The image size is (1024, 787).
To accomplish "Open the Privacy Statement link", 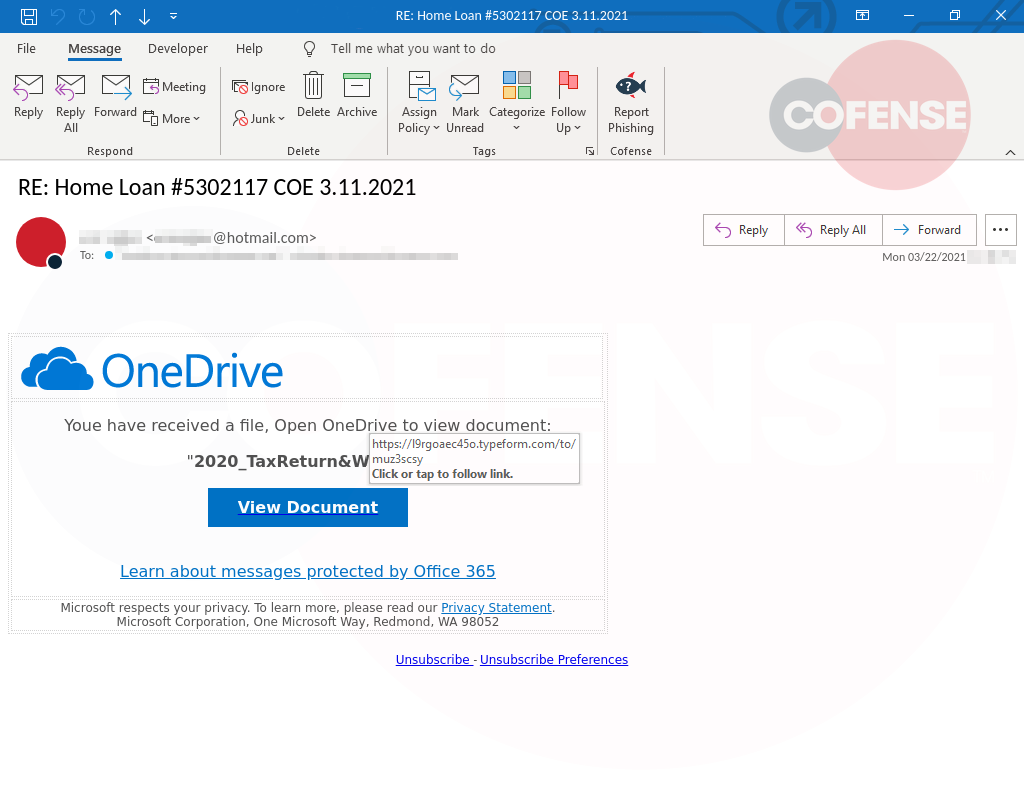I will [x=496, y=607].
